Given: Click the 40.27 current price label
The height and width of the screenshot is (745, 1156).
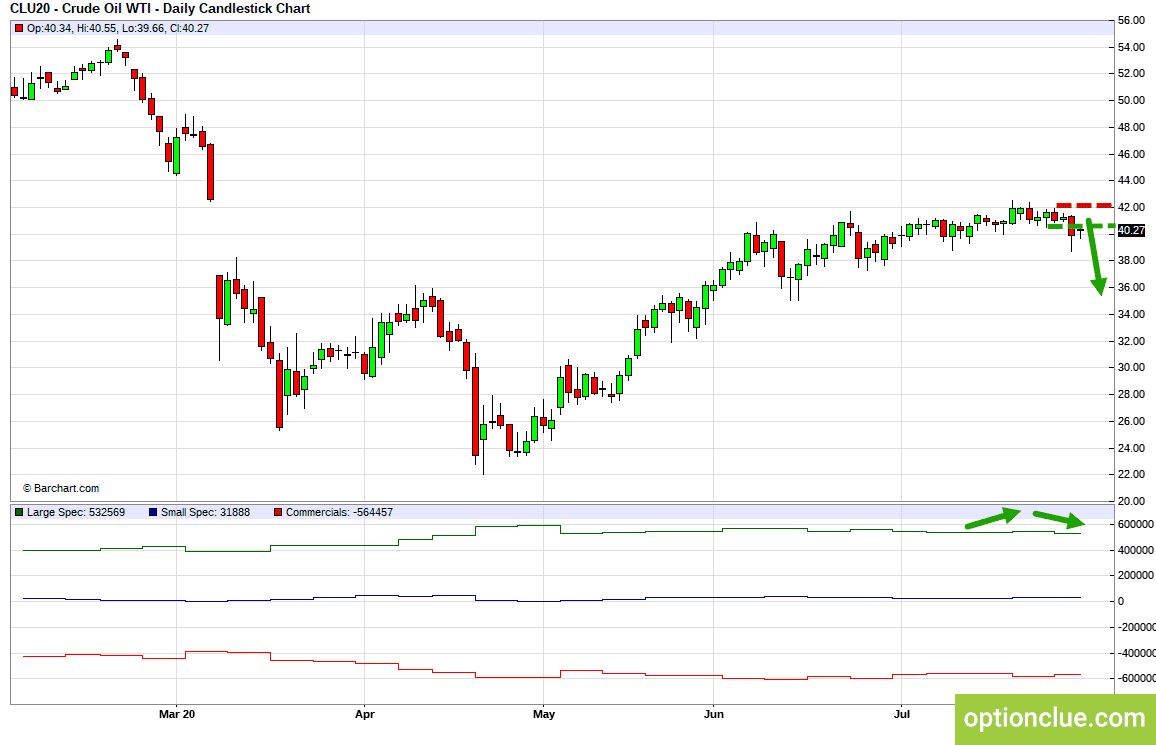Looking at the screenshot, I should [1131, 231].
